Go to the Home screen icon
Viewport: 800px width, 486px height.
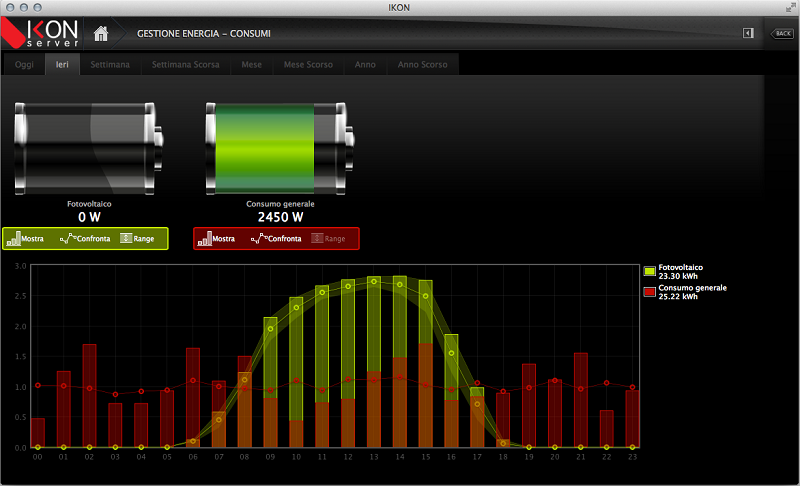click(101, 34)
